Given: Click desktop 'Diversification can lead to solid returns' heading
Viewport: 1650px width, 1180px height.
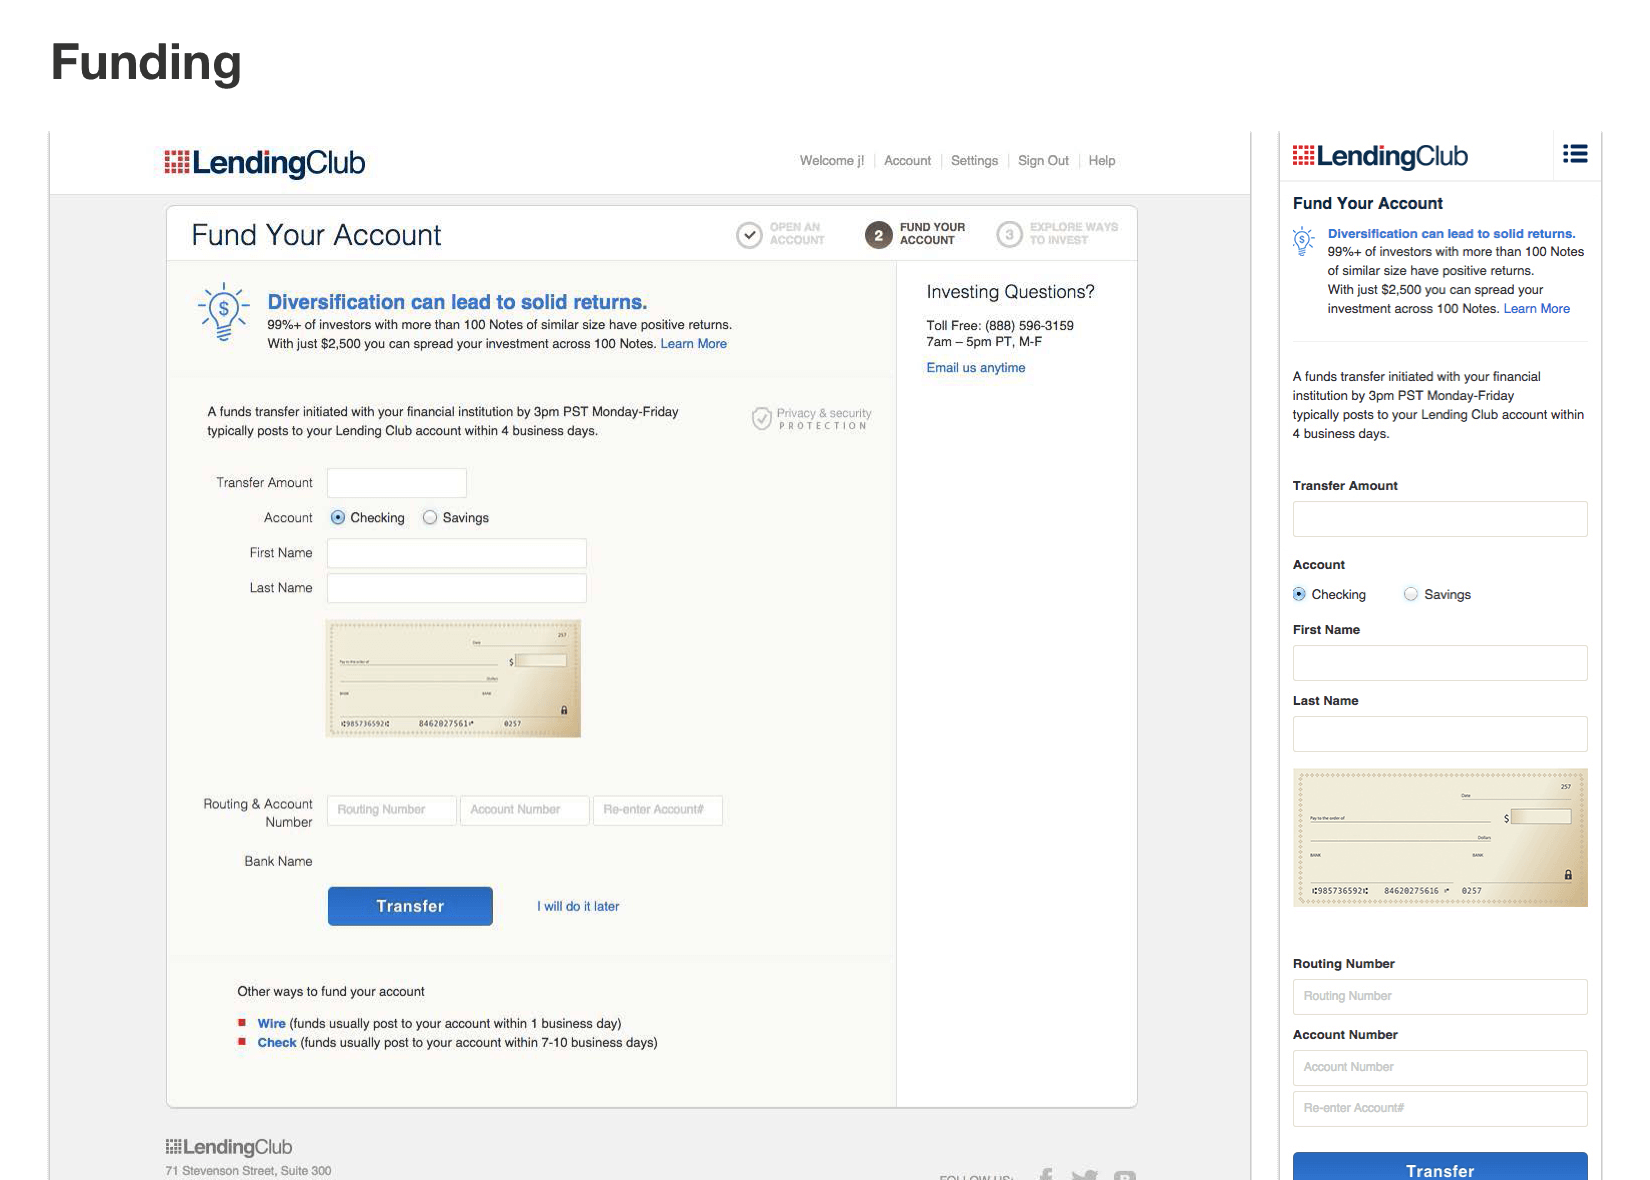Looking at the screenshot, I should pyautogui.click(x=457, y=302).
